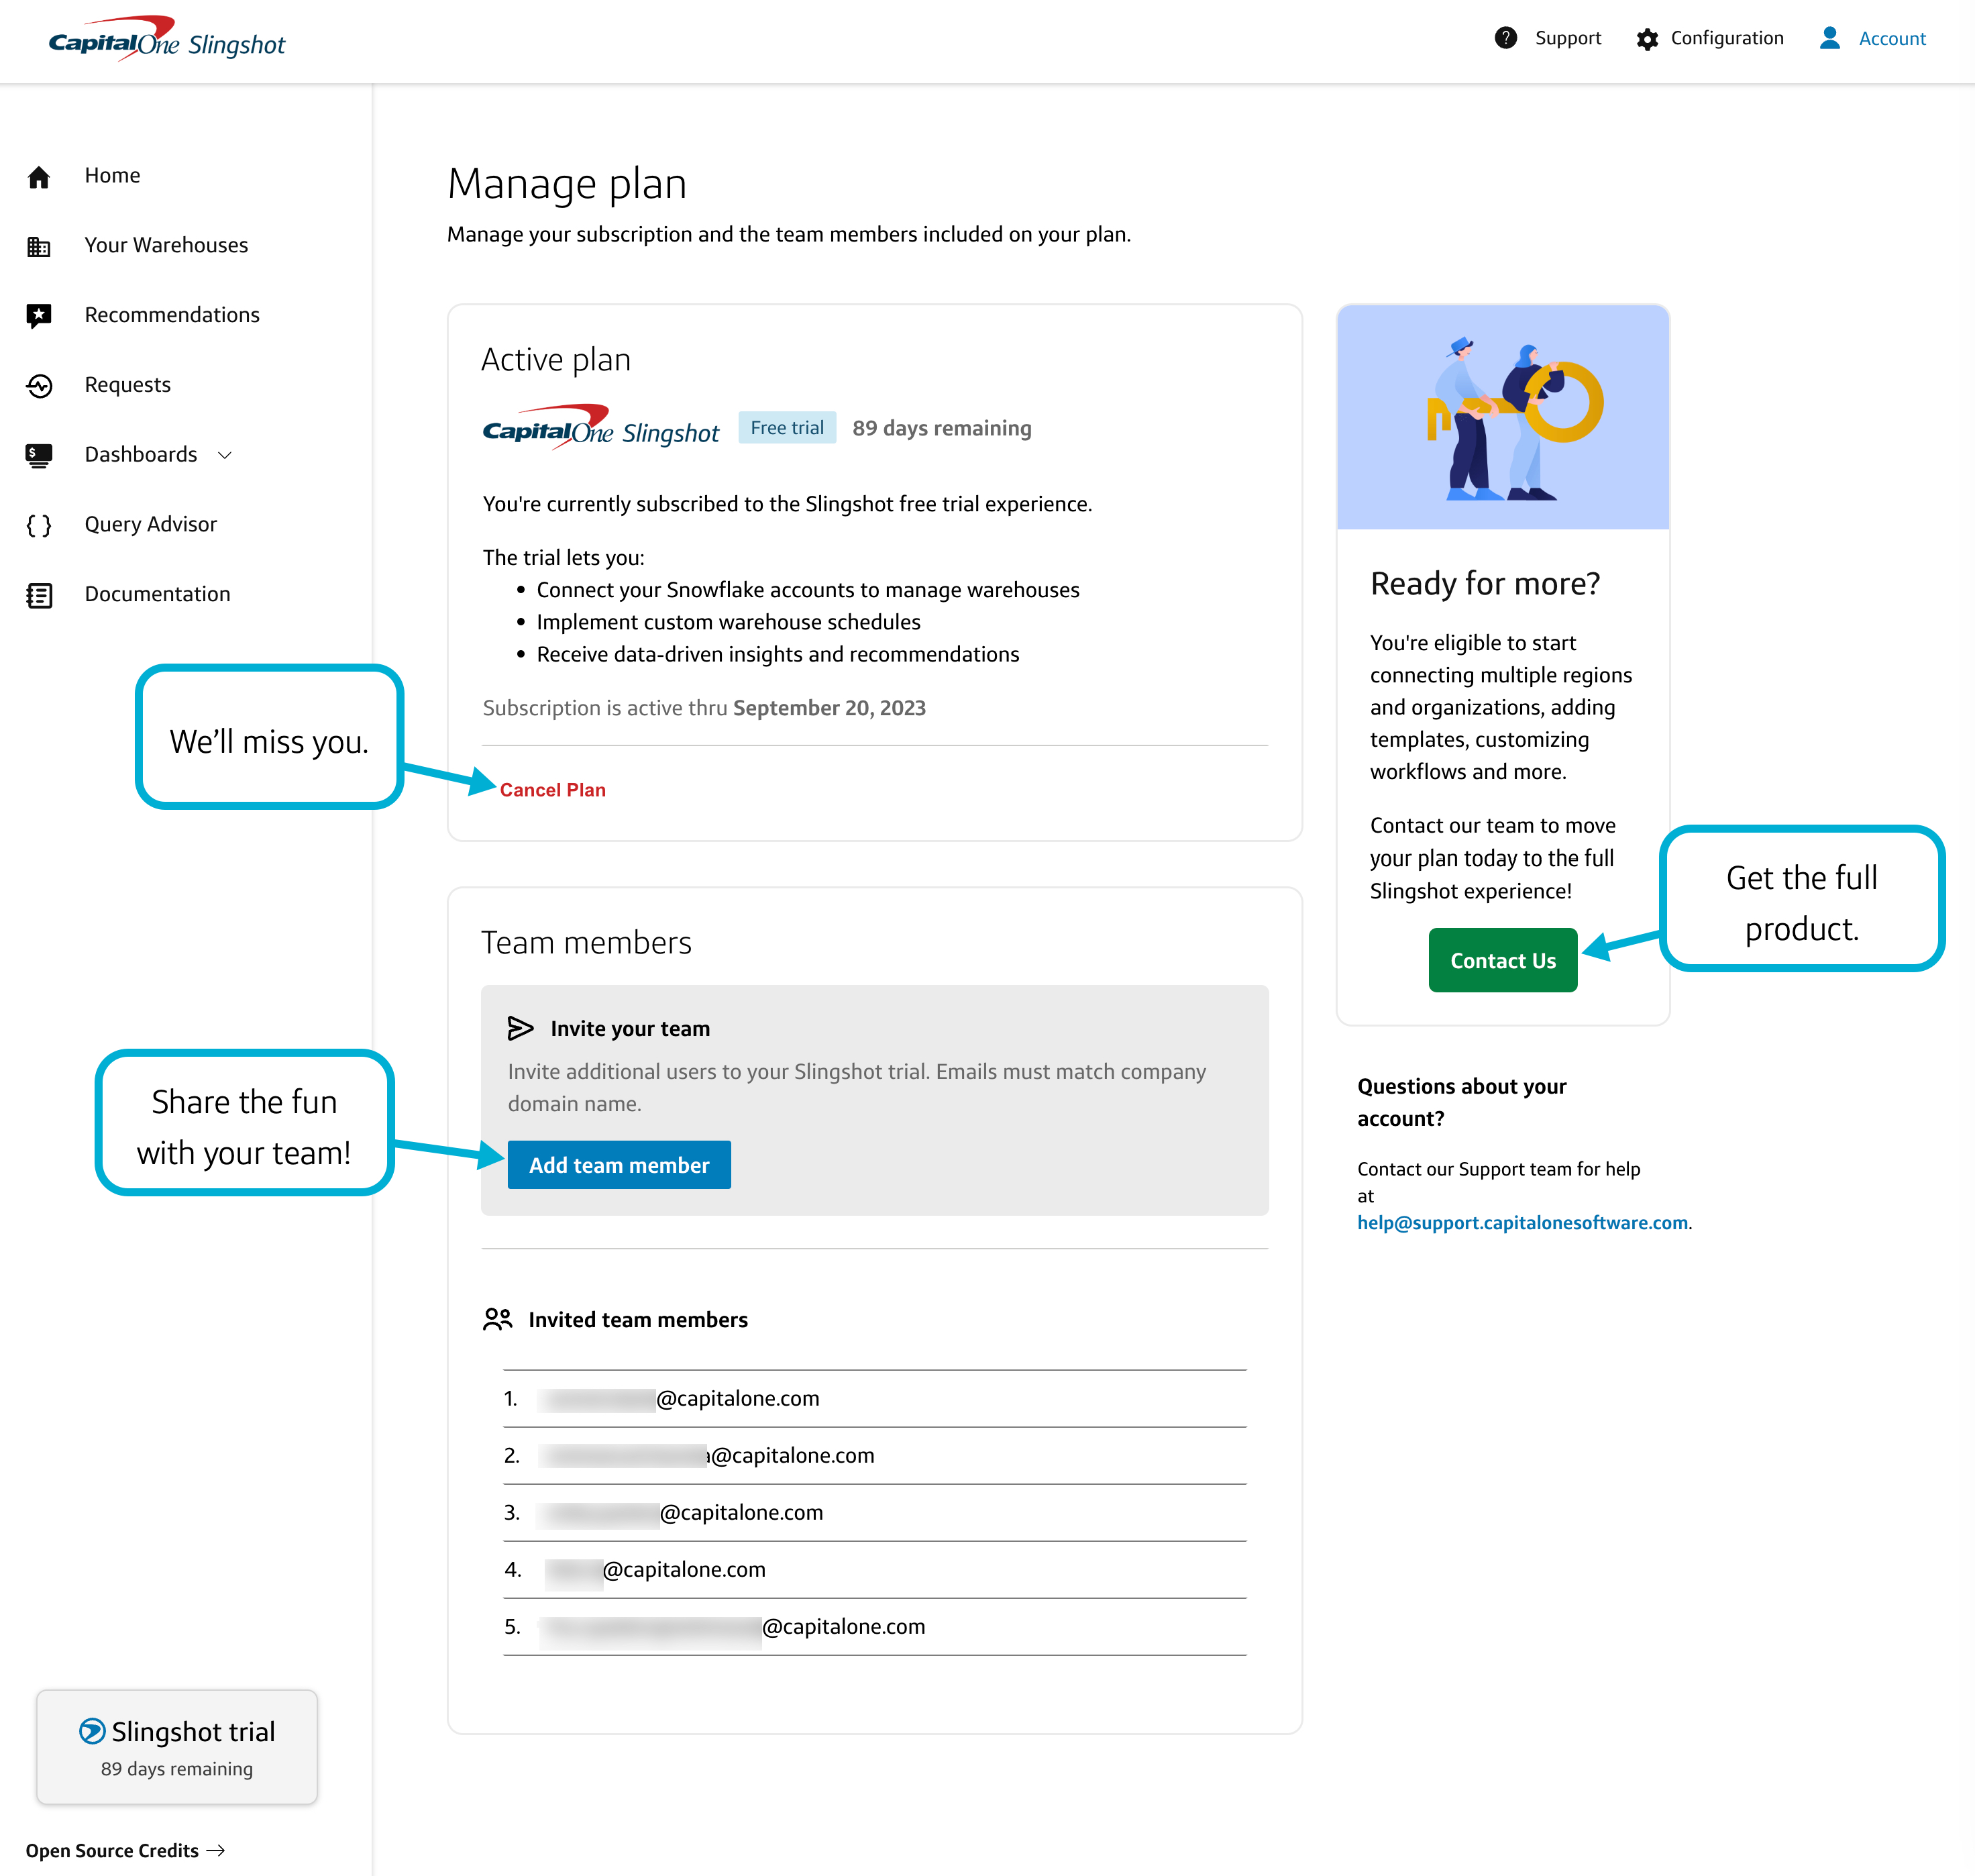Click the Your Warehouses building icon
This screenshot has height=1876, width=1975.
(39, 246)
